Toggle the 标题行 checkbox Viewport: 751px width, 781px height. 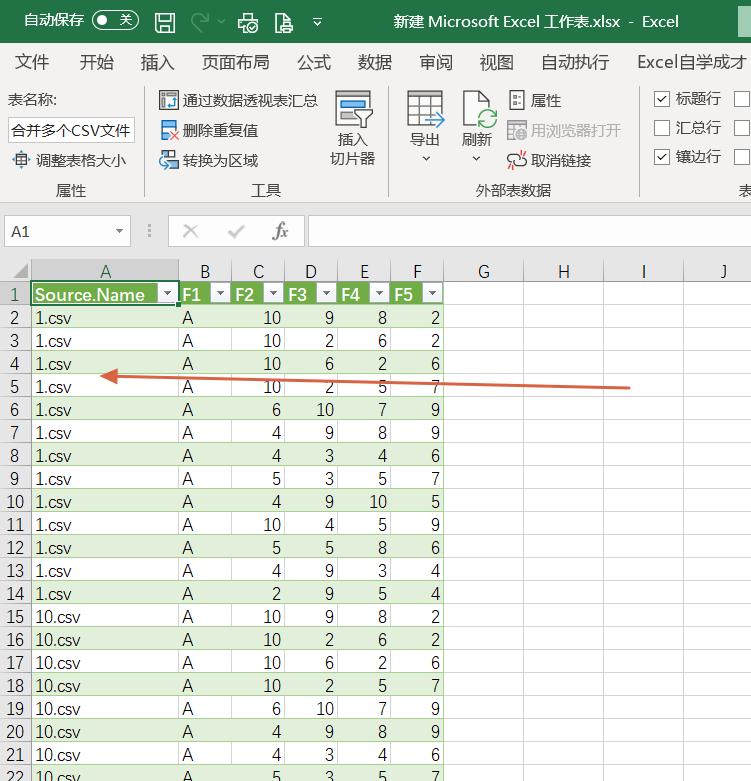pos(661,99)
